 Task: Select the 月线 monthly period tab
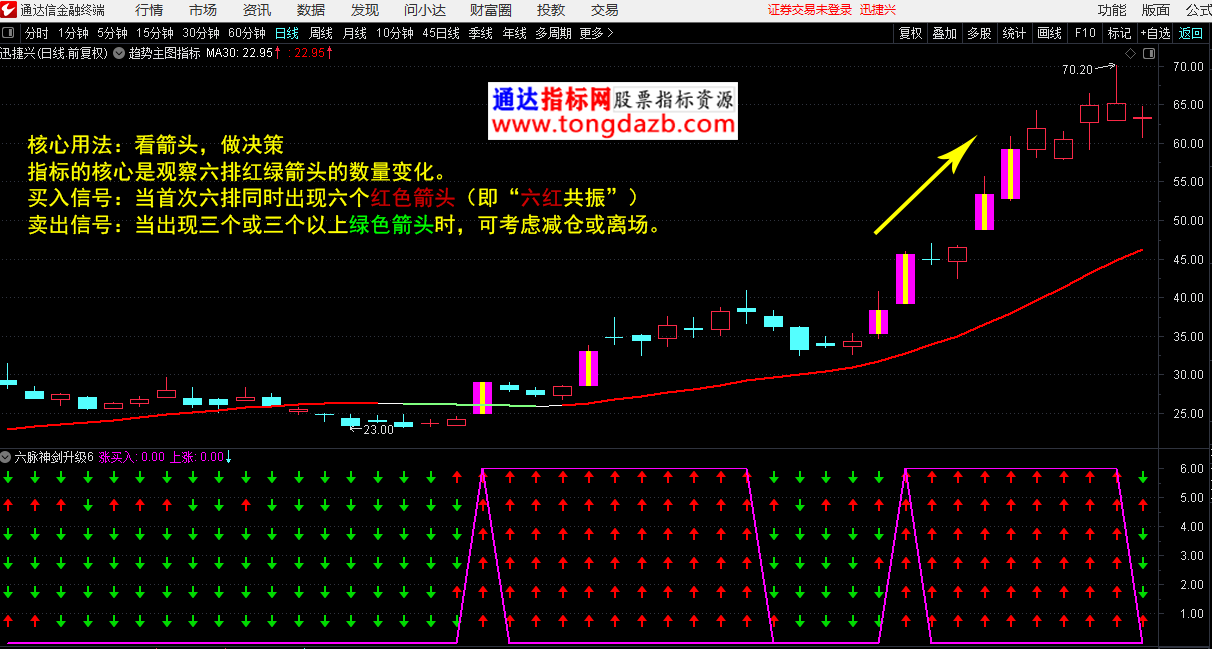pos(355,33)
